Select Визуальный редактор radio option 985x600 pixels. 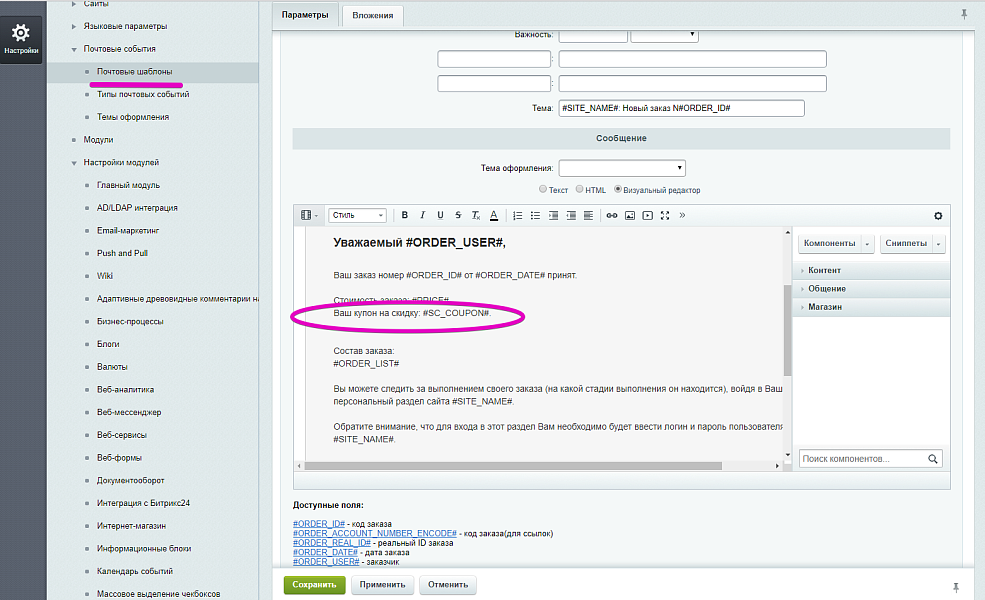(619, 189)
